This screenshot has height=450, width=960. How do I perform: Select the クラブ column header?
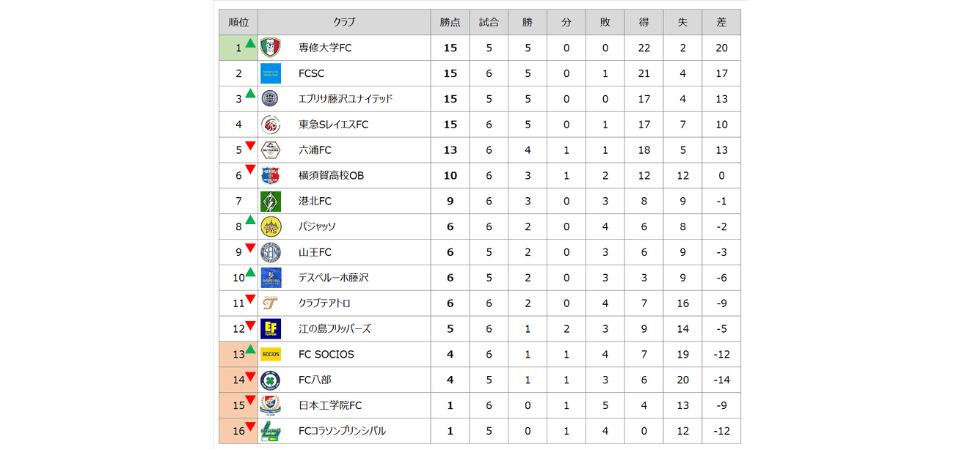[x=345, y=22]
